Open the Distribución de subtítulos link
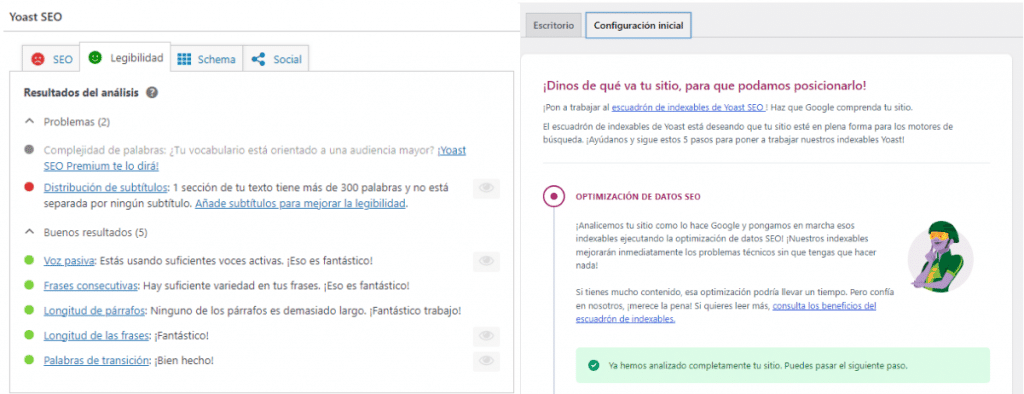 105,188
